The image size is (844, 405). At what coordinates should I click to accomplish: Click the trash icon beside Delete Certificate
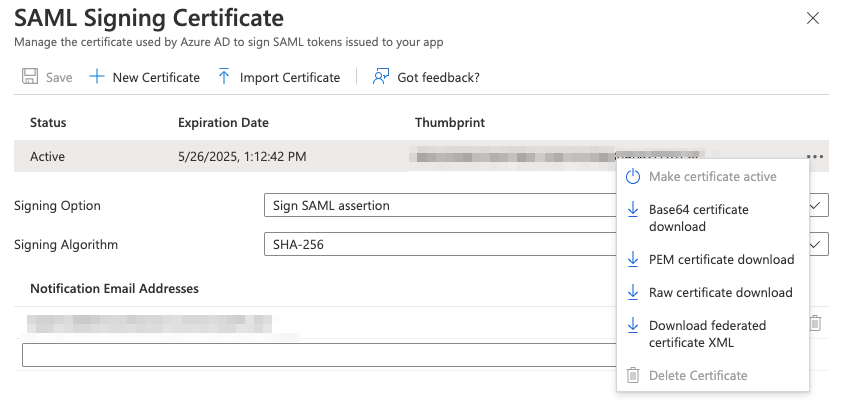(x=633, y=375)
